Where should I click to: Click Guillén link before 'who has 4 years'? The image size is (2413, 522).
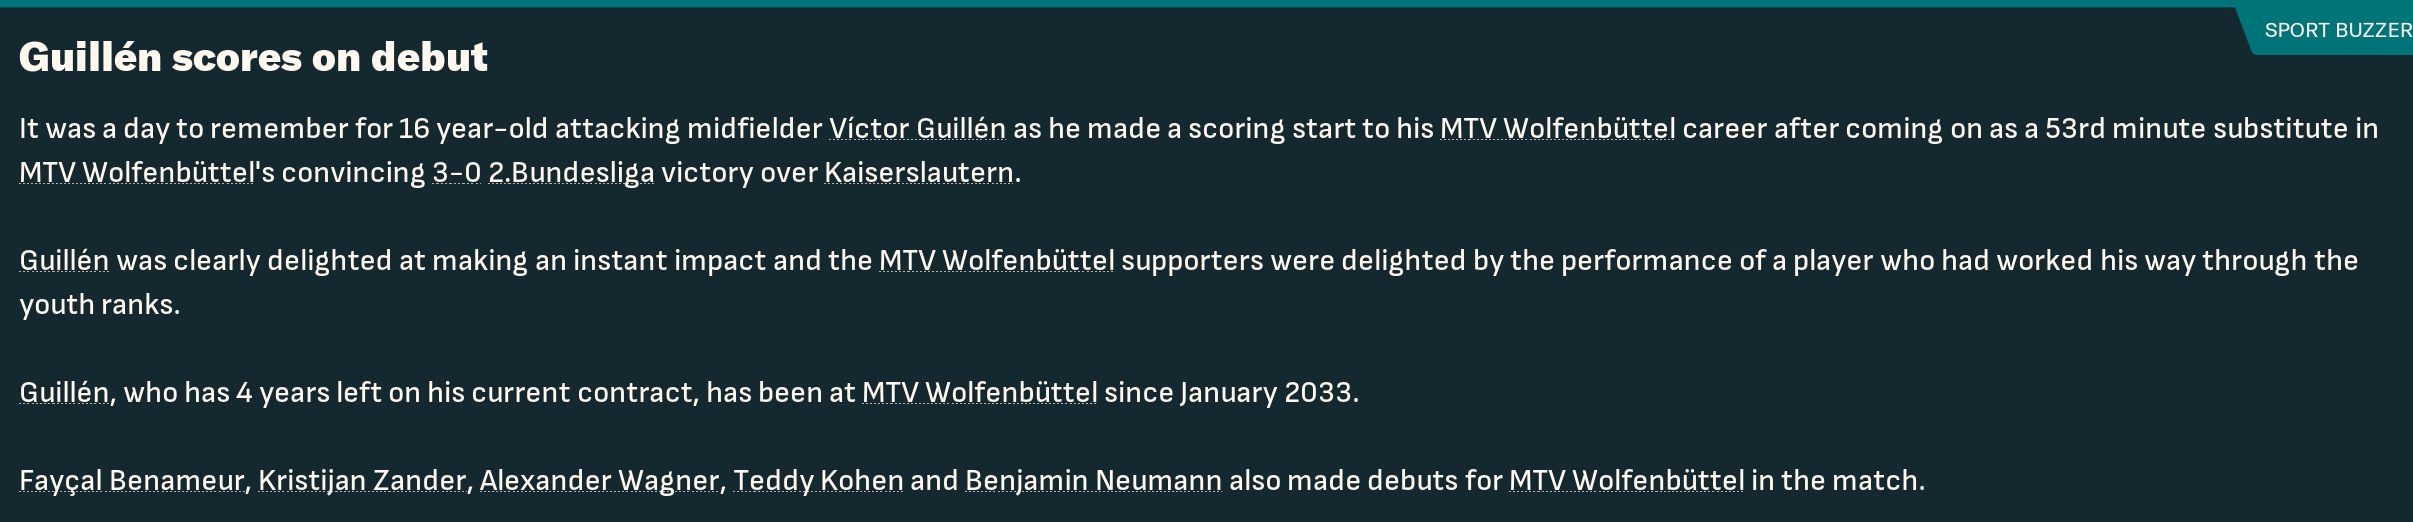[64, 393]
